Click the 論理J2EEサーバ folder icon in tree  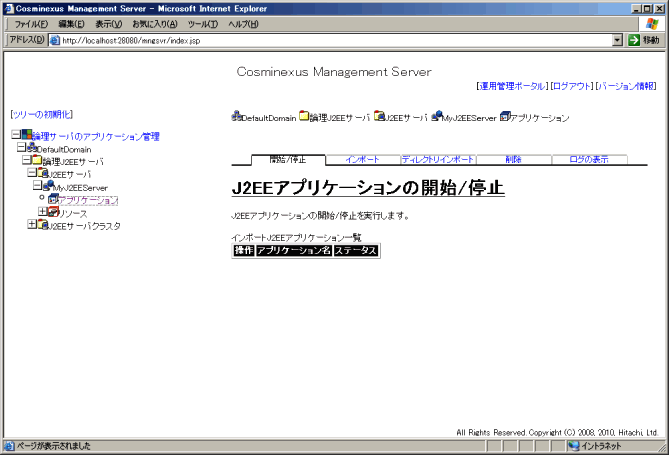38,160
